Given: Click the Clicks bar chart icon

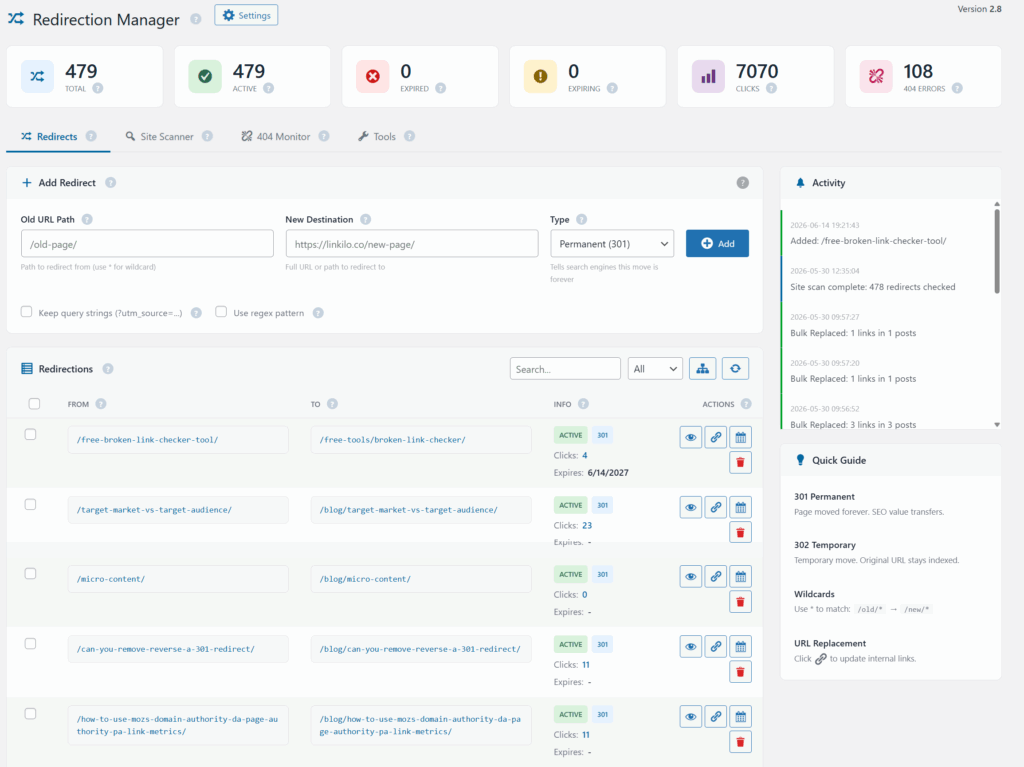Looking at the screenshot, I should click(x=709, y=76).
